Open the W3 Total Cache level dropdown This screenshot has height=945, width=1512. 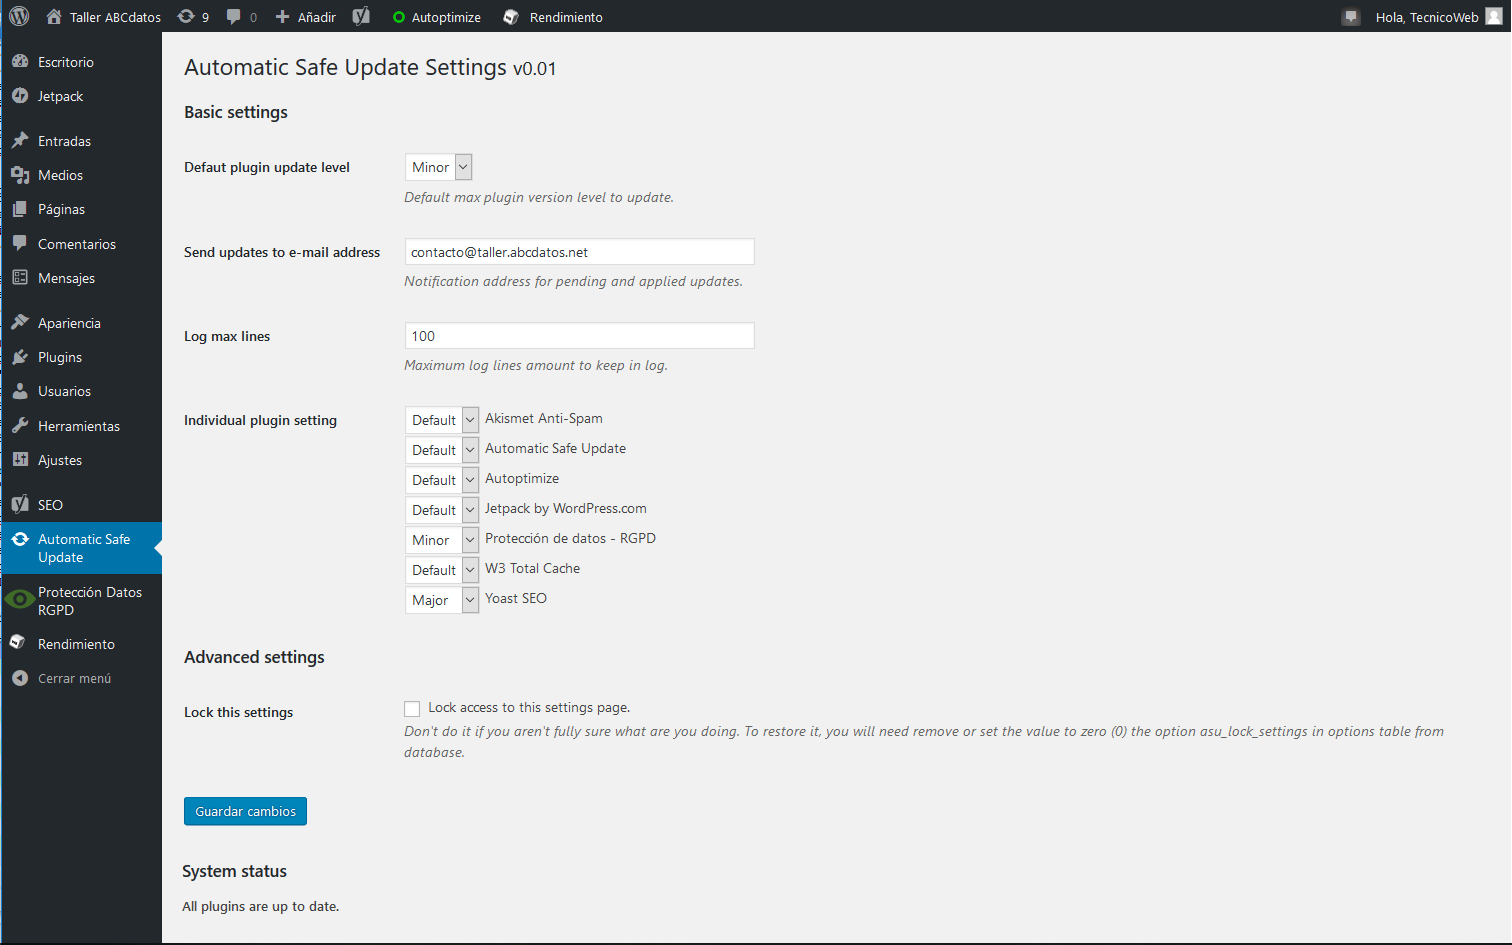(441, 570)
